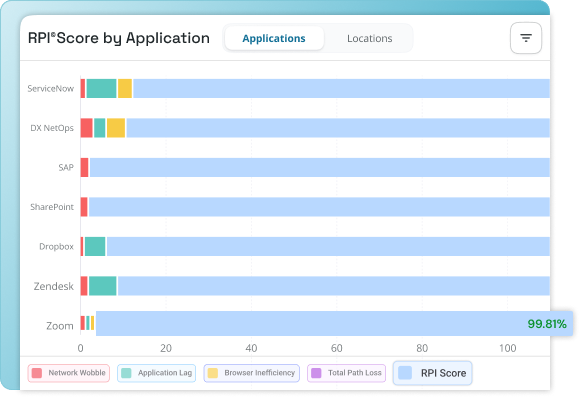Click the 99.81% value on Zoom bar

pos(547,324)
